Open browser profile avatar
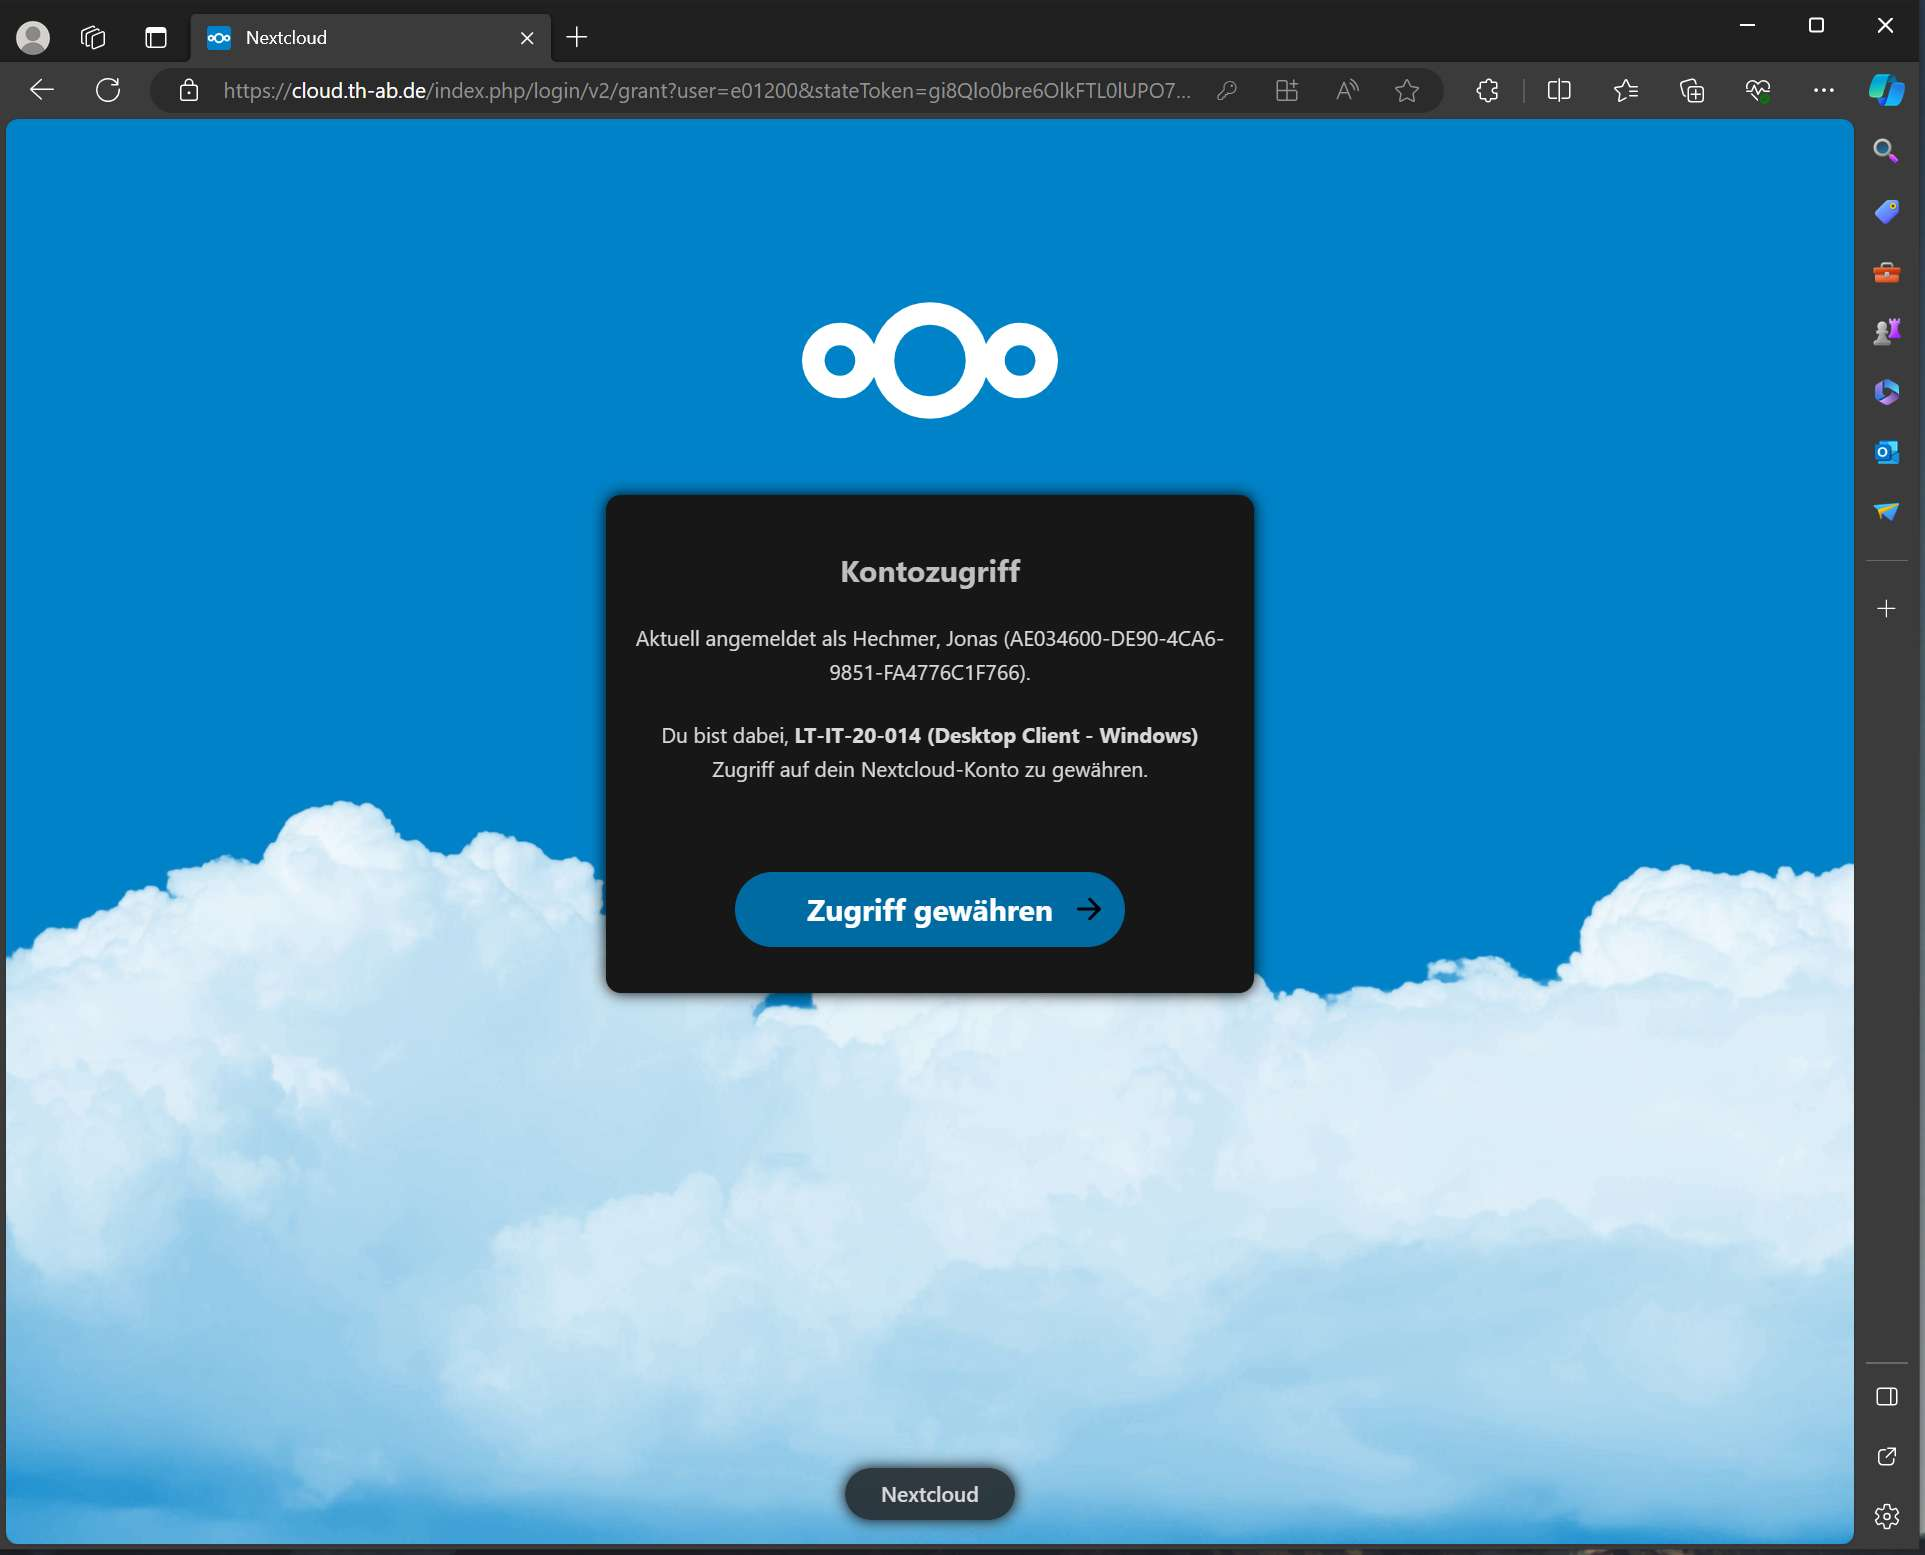The width and height of the screenshot is (1925, 1555). click(x=33, y=38)
